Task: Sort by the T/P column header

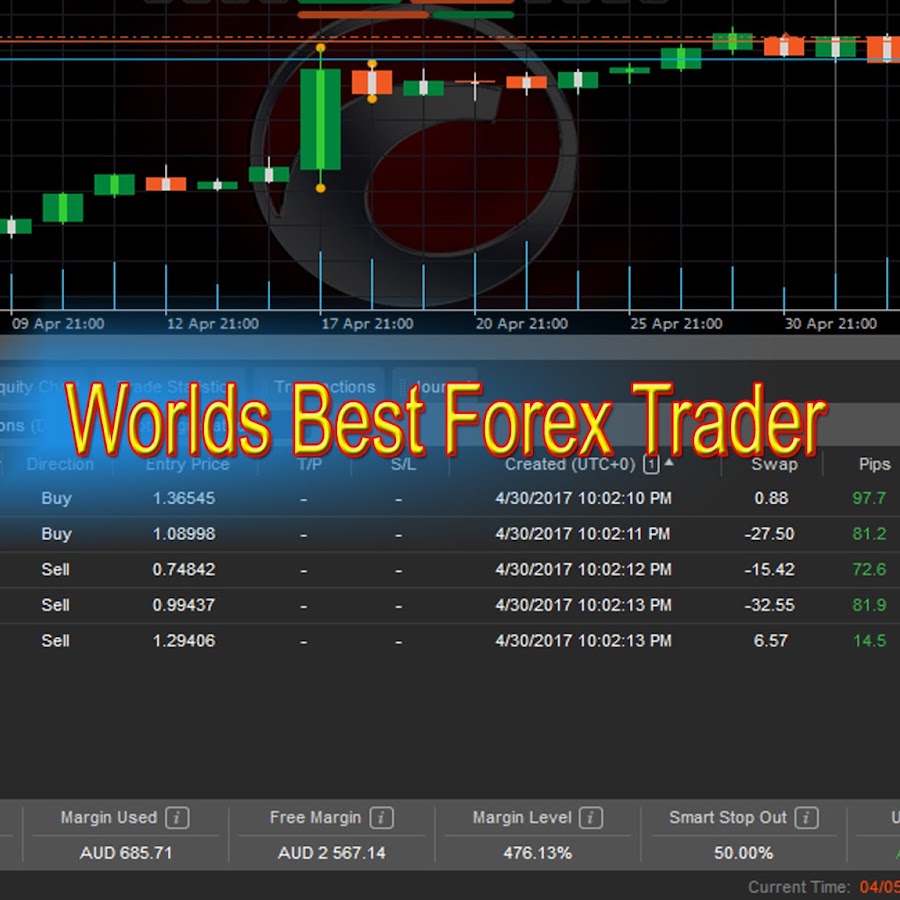Action: 309,464
